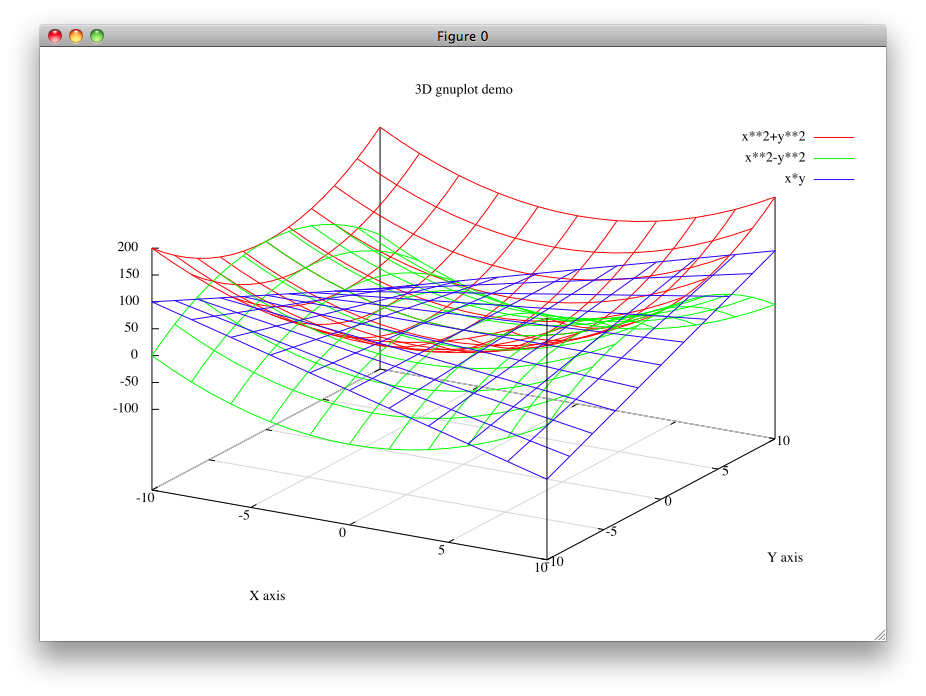Click the z-axis tick label 150
The image size is (926, 696).
[129, 274]
